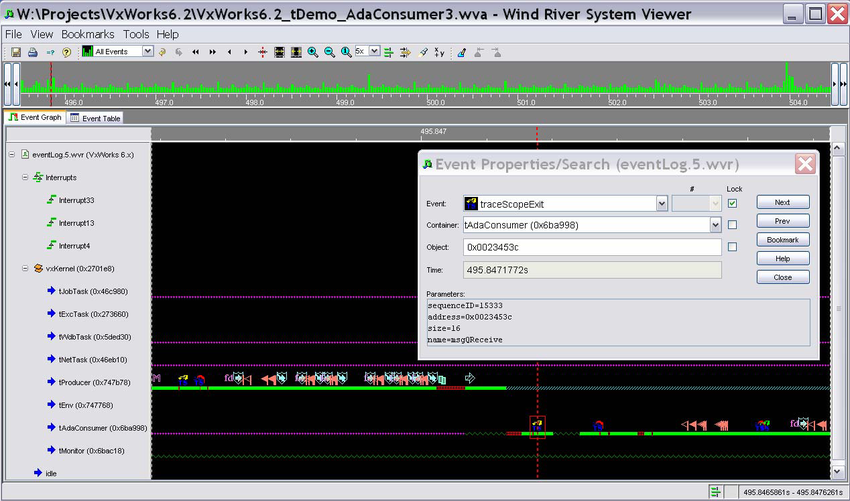Click the graph scrollbar down arrow
850x501 pixels.
click(x=837, y=471)
